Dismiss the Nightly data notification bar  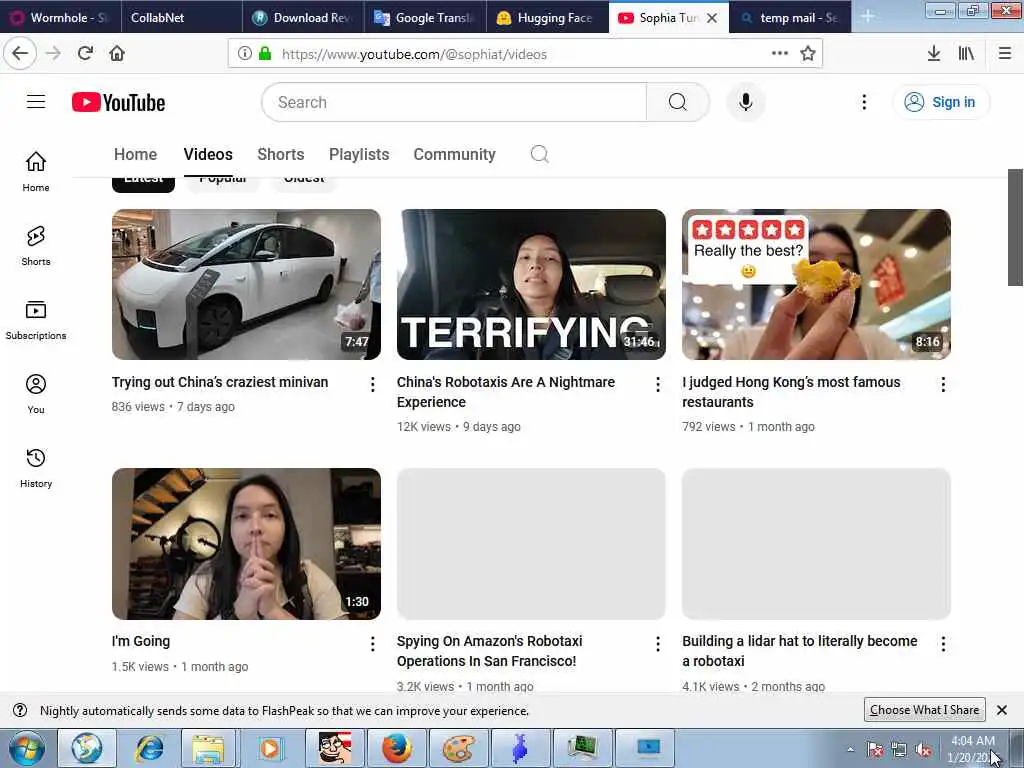point(1002,710)
